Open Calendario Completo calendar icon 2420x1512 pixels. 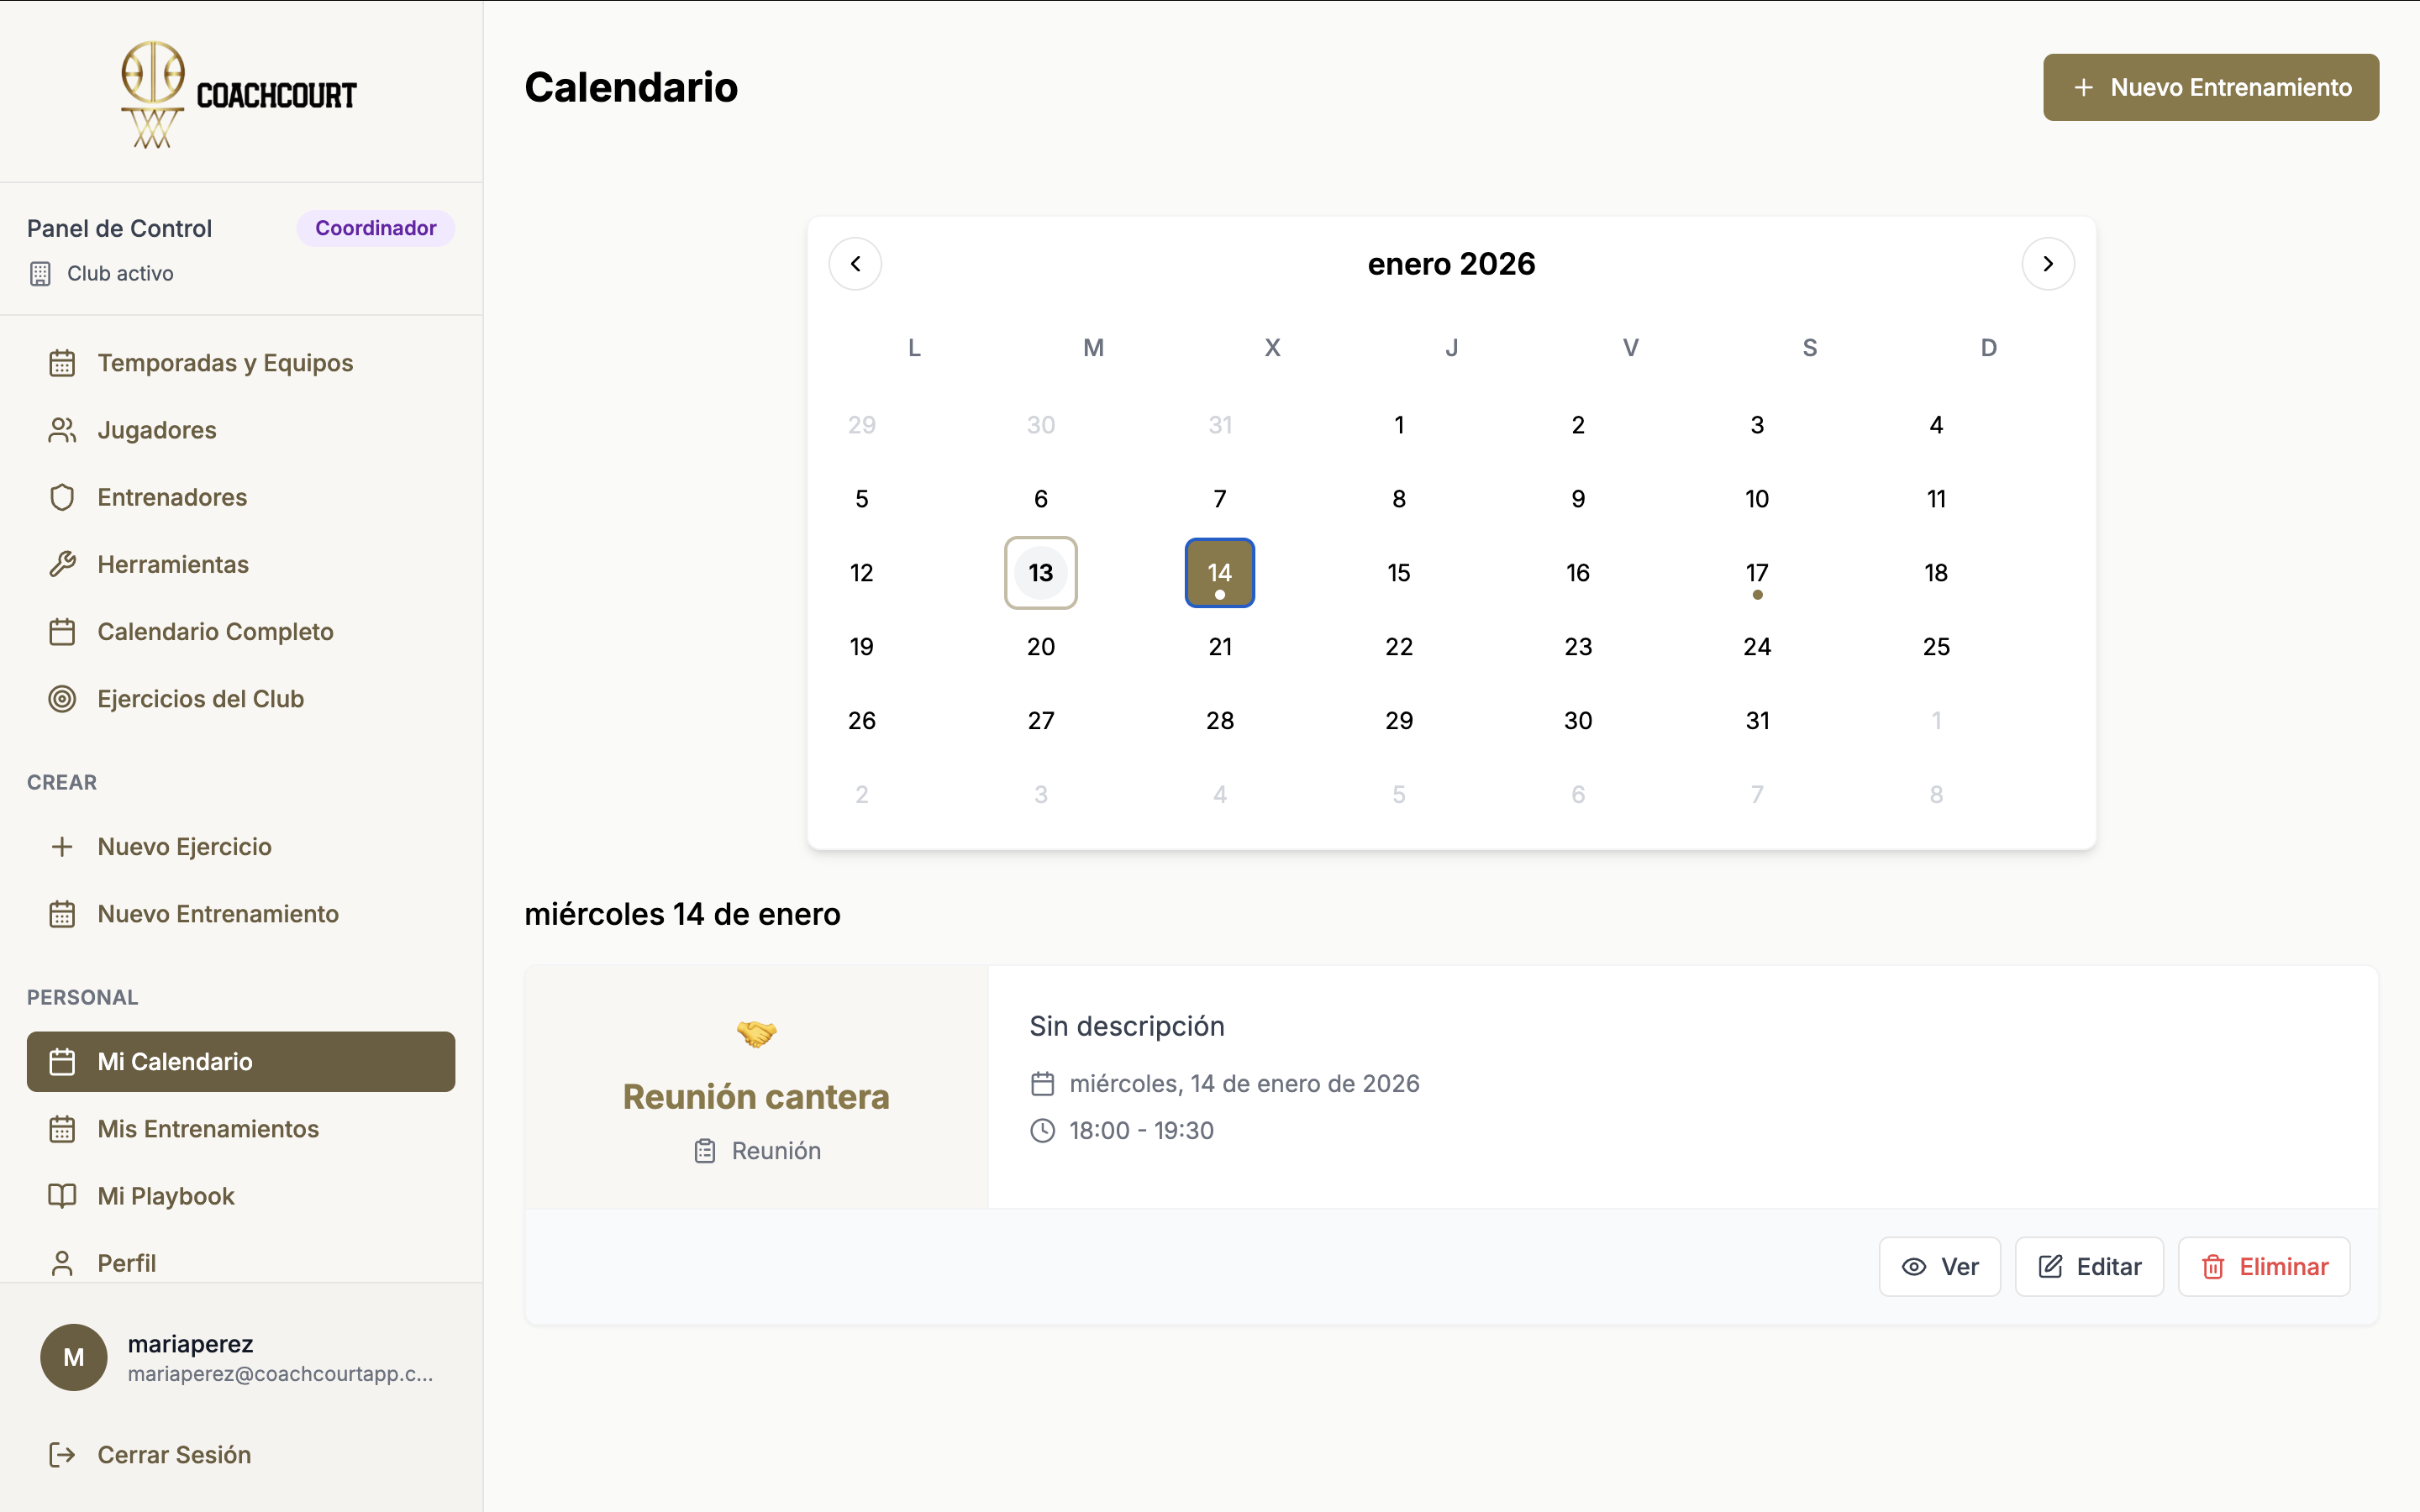click(63, 631)
